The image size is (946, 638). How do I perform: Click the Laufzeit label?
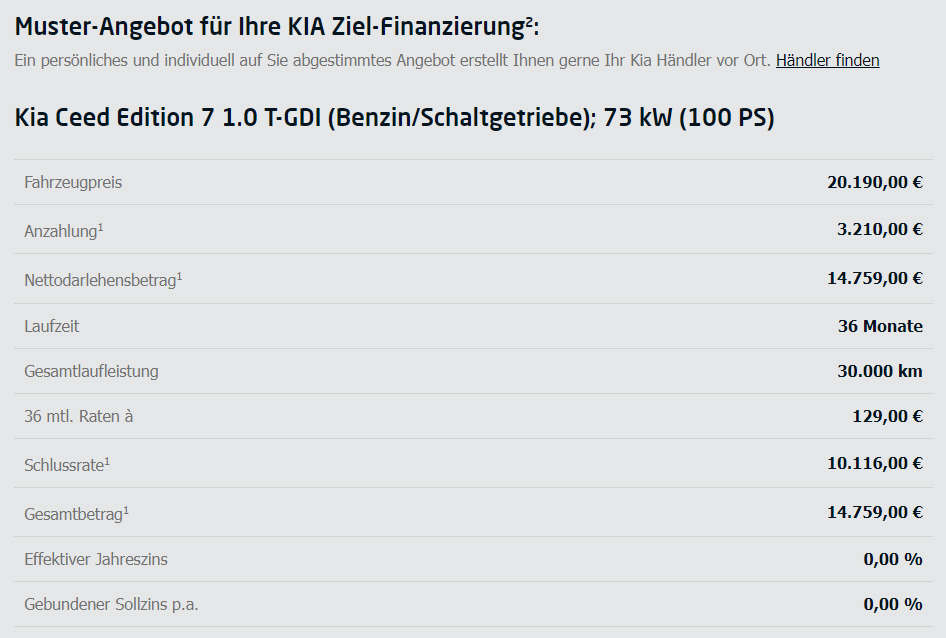click(x=51, y=327)
